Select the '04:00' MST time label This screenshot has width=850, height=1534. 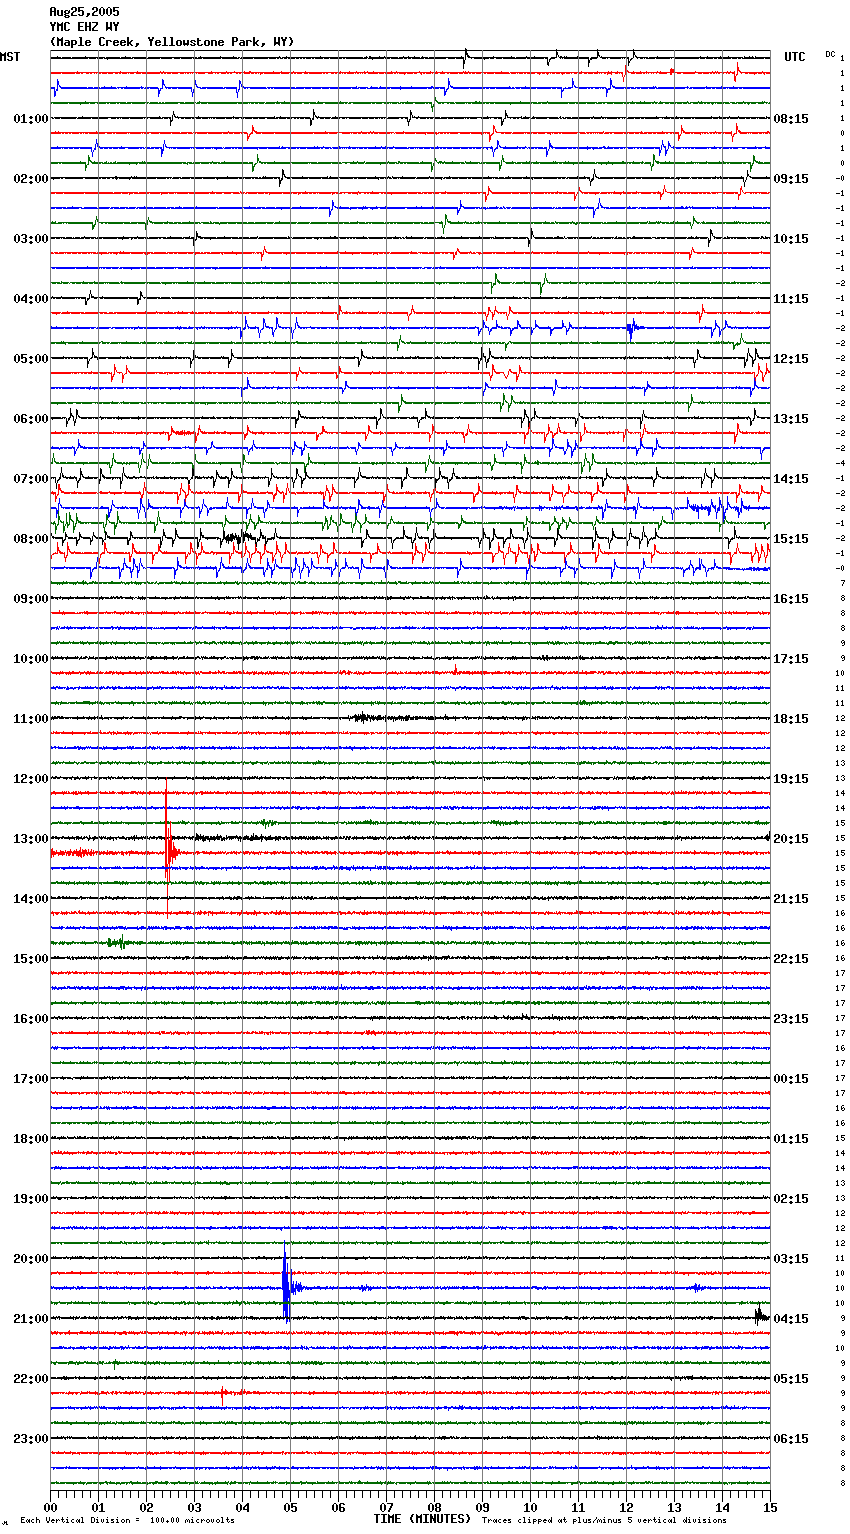(x=31, y=299)
